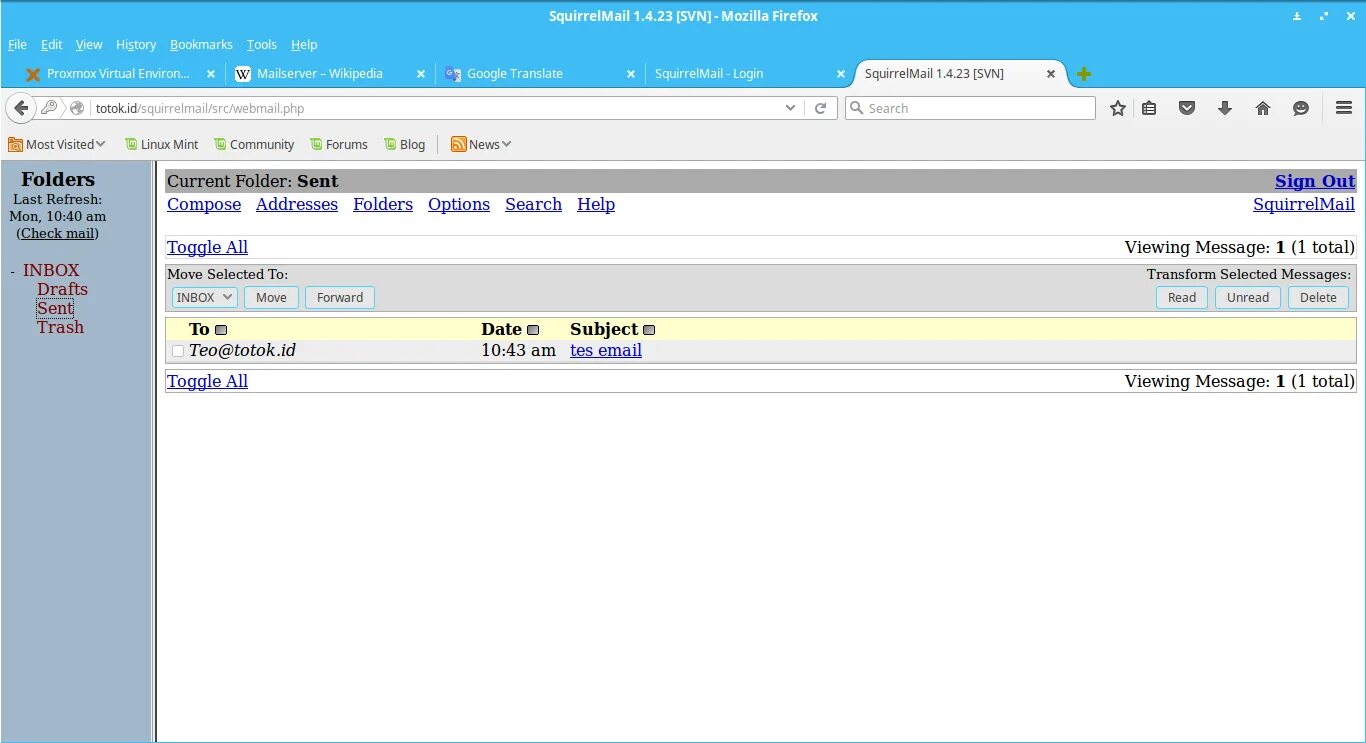This screenshot has height=743, width=1366.
Task: Open the Edit menu
Action: pos(51,45)
